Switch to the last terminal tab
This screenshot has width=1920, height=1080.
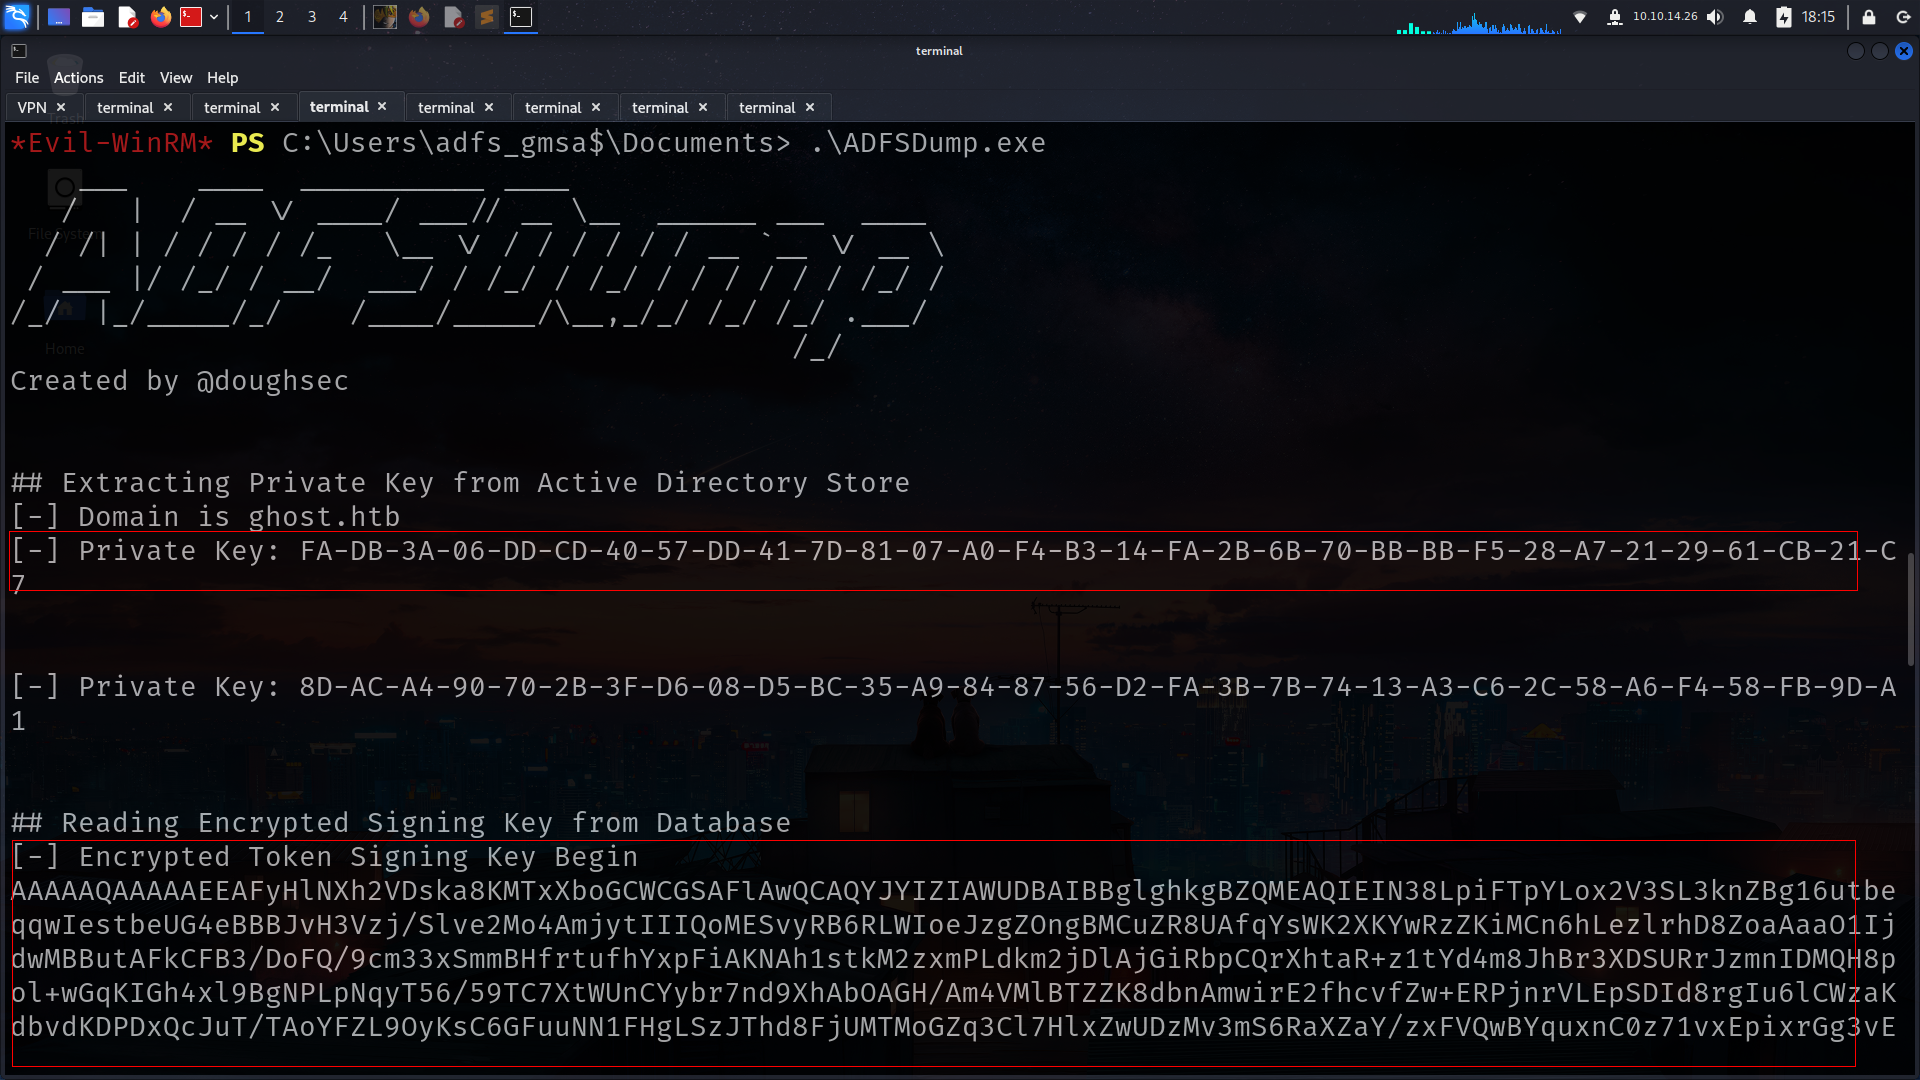[x=767, y=107]
